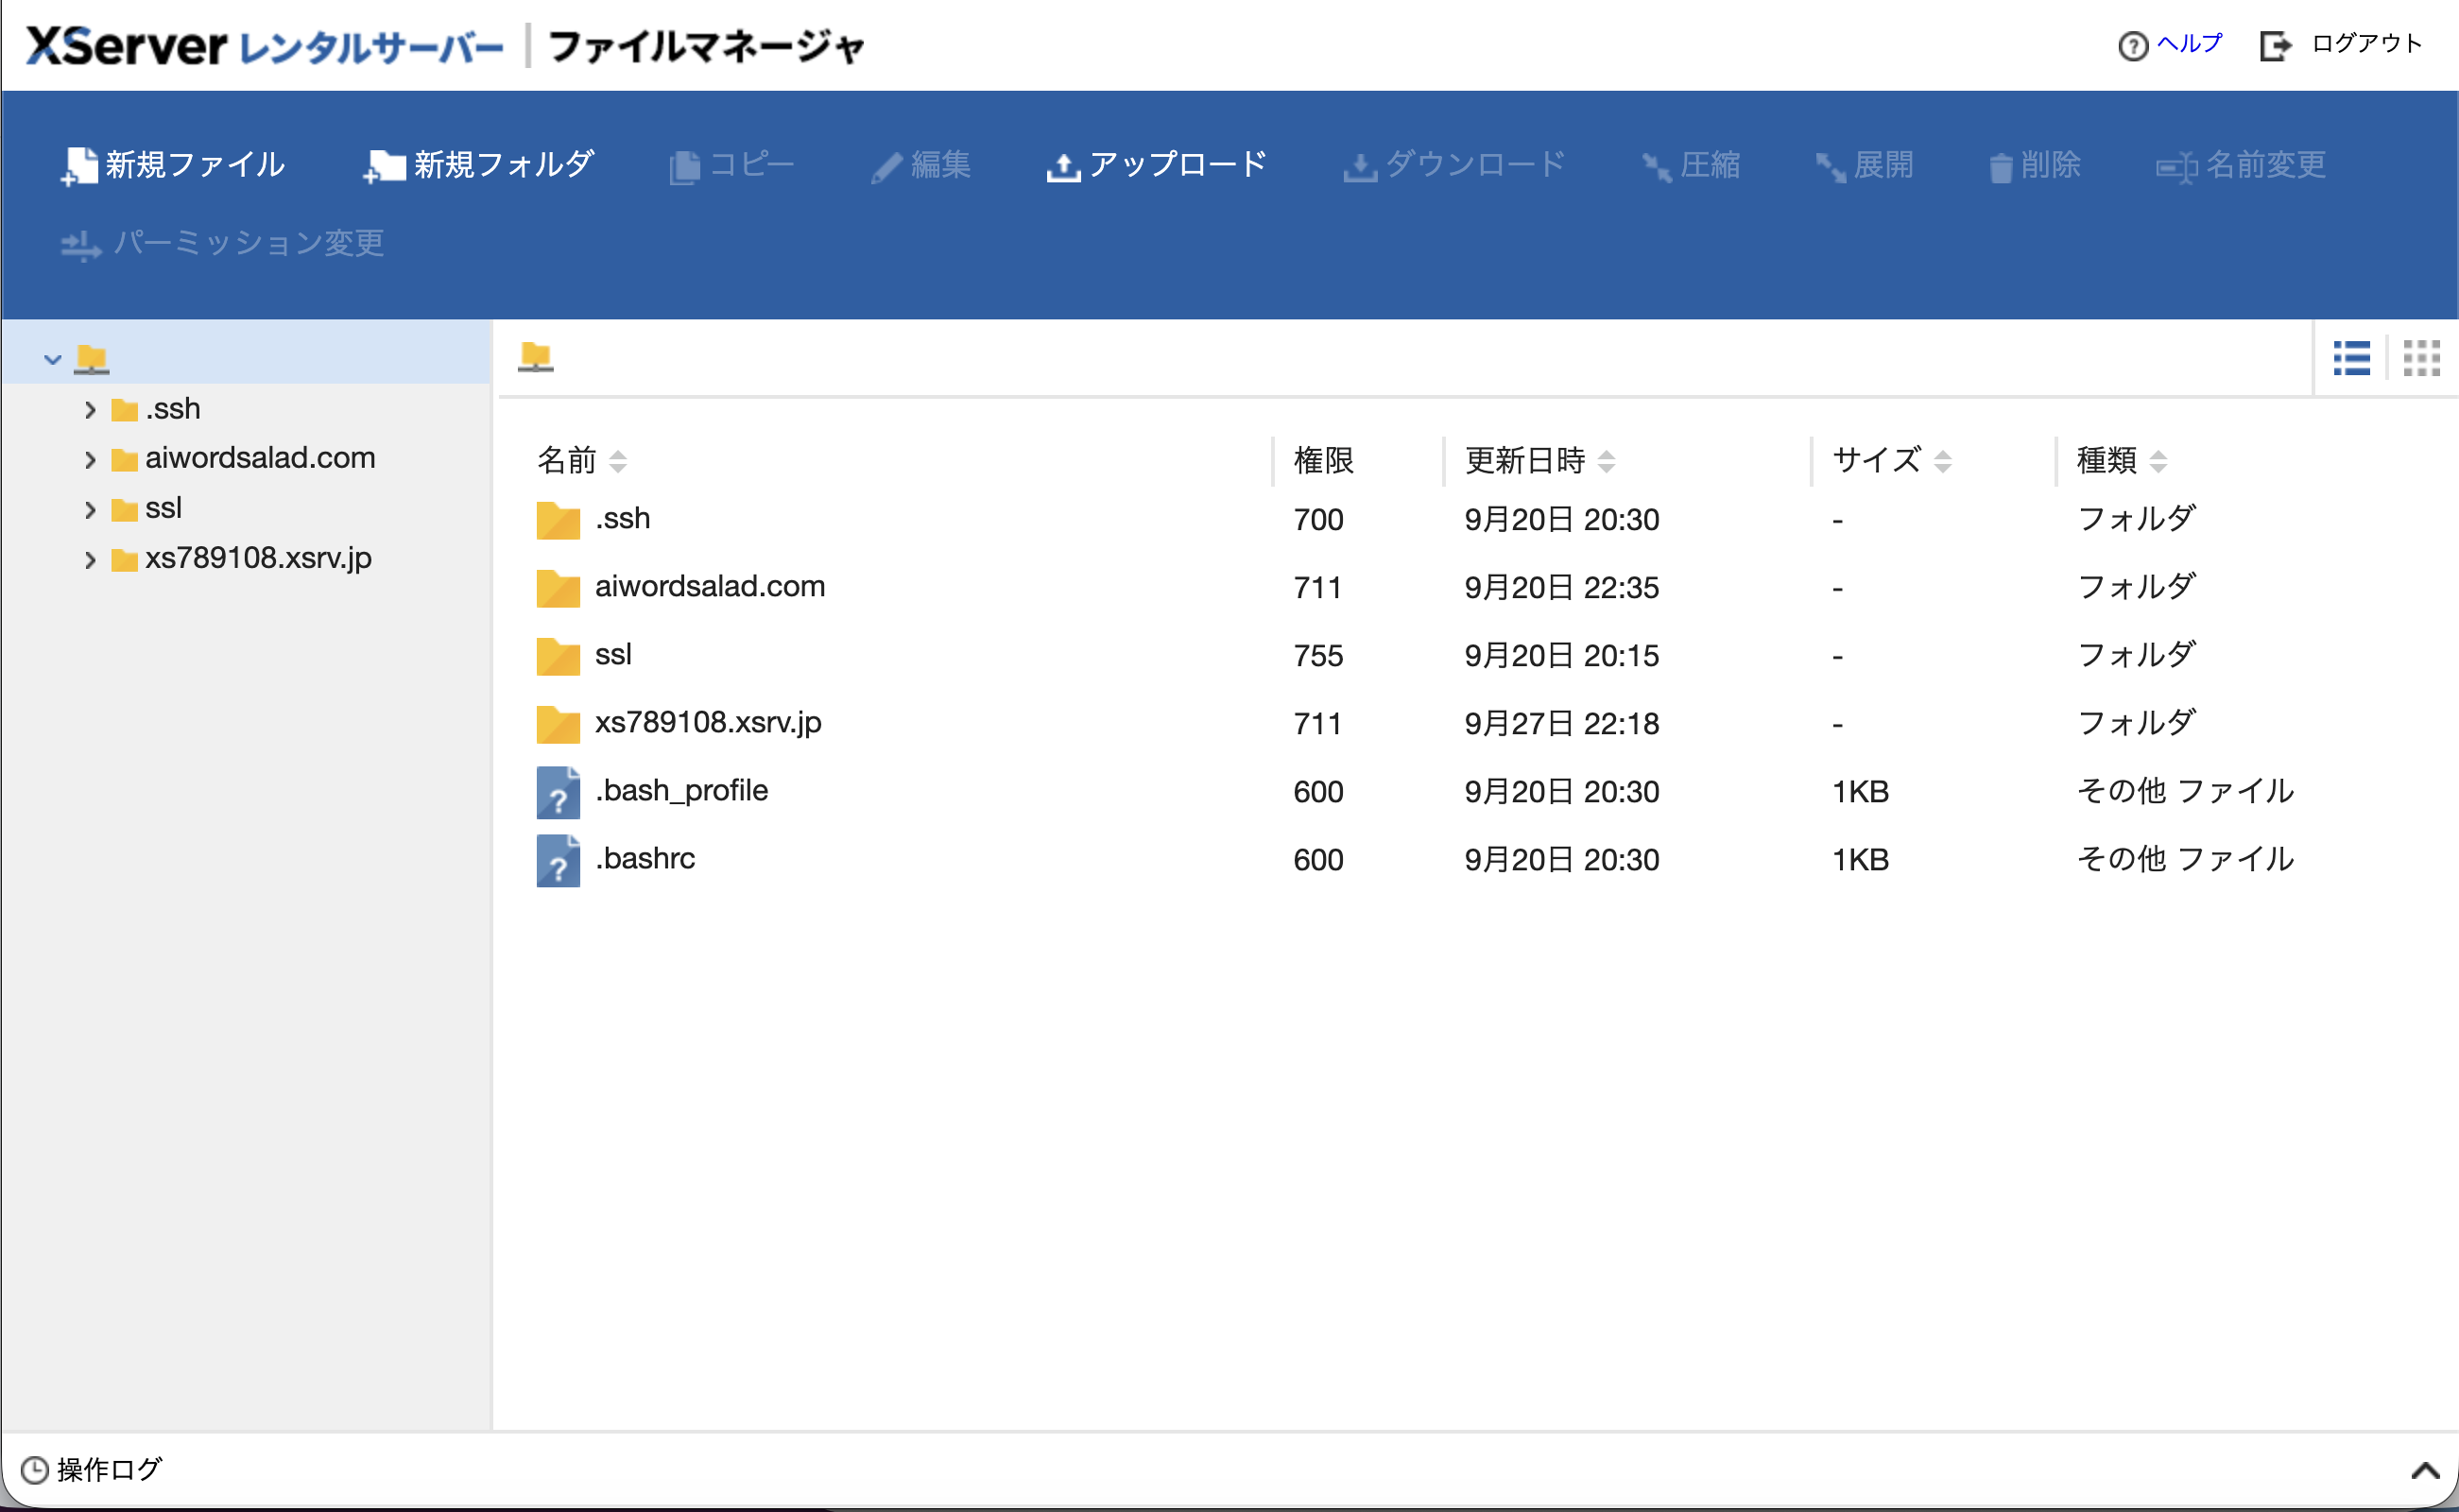Expand the aiwordsalad.com tree folder
The width and height of the screenshot is (2459, 1512).
[x=90, y=460]
